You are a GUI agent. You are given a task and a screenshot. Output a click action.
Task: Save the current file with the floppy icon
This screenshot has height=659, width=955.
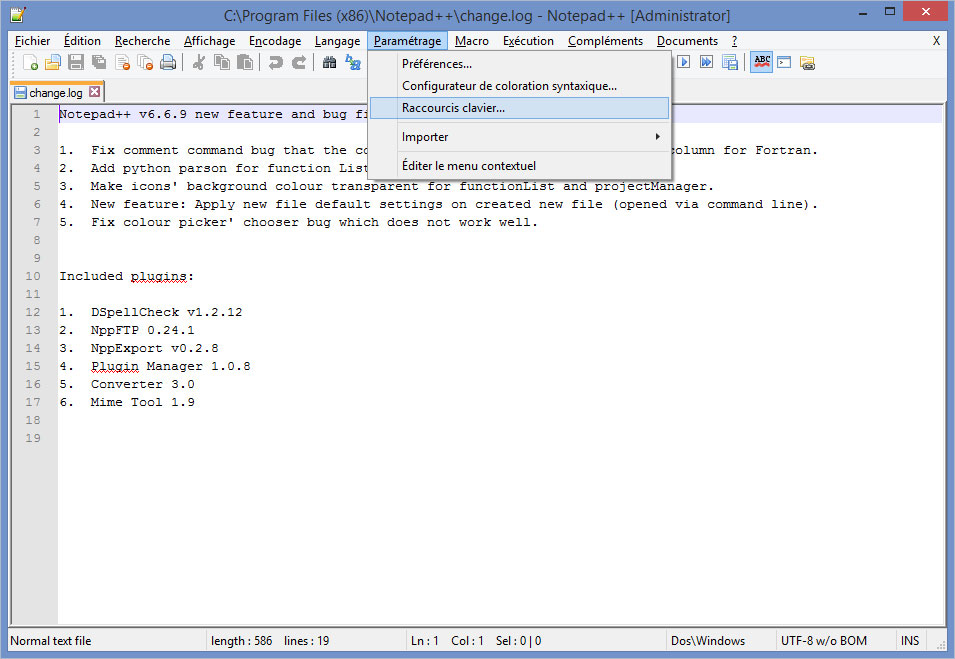coord(76,63)
